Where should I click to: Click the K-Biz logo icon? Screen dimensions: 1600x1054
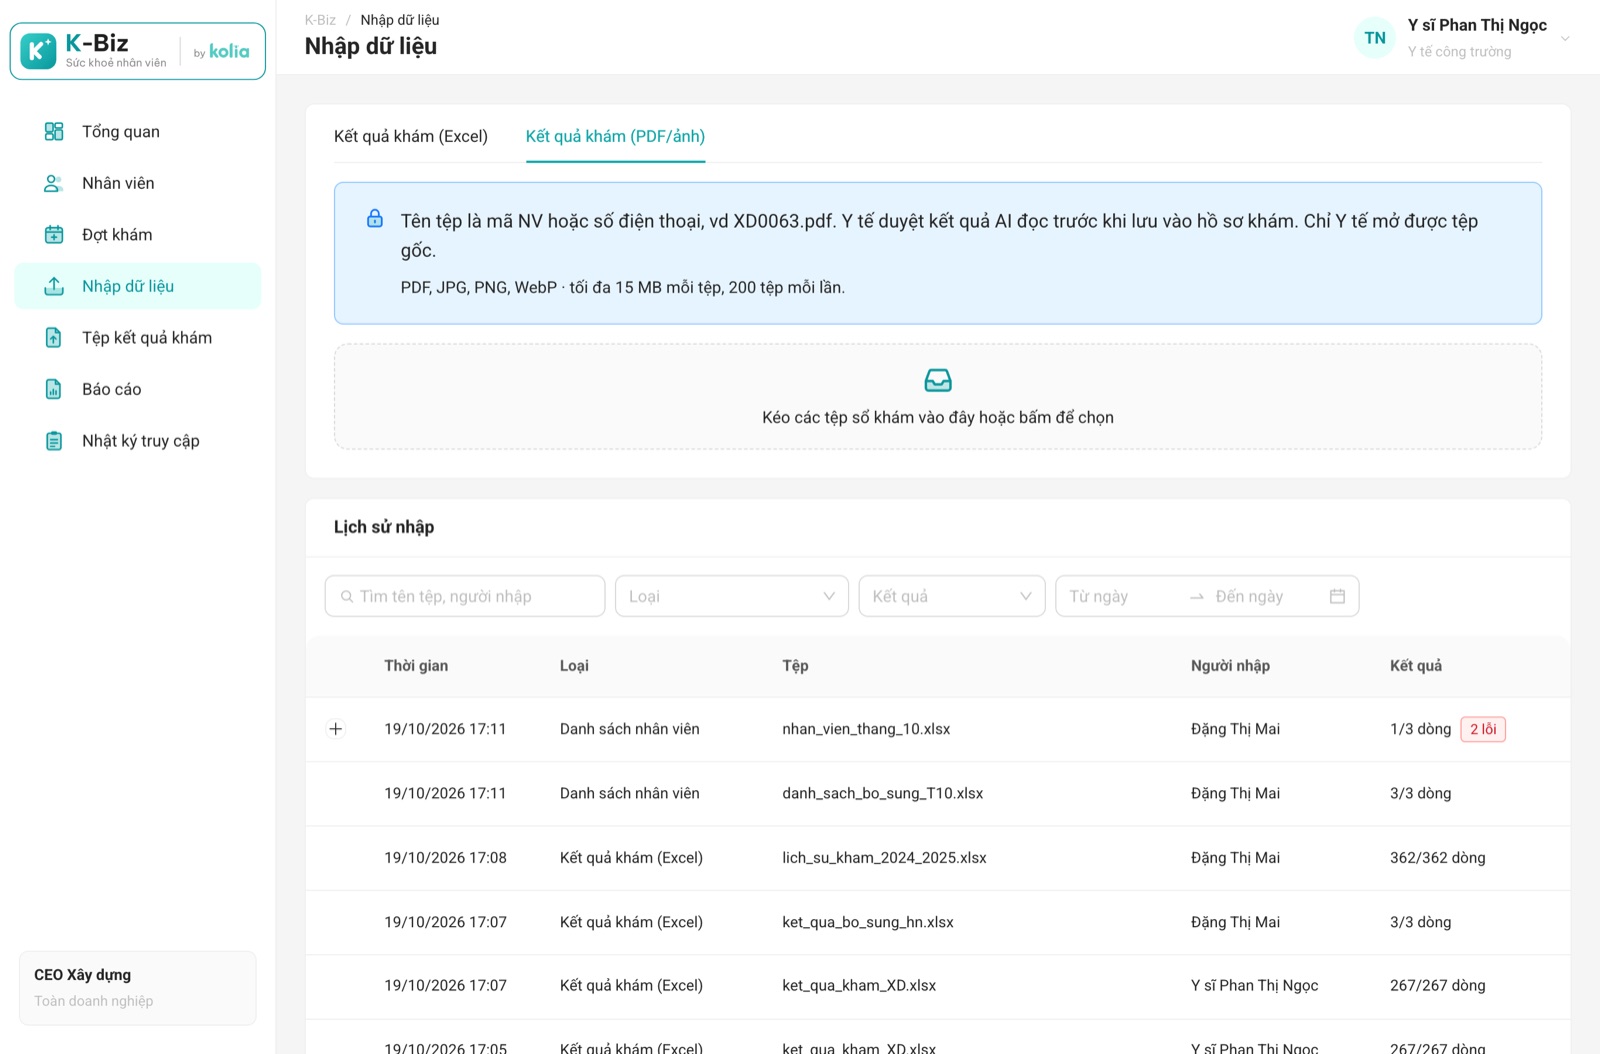coord(38,51)
